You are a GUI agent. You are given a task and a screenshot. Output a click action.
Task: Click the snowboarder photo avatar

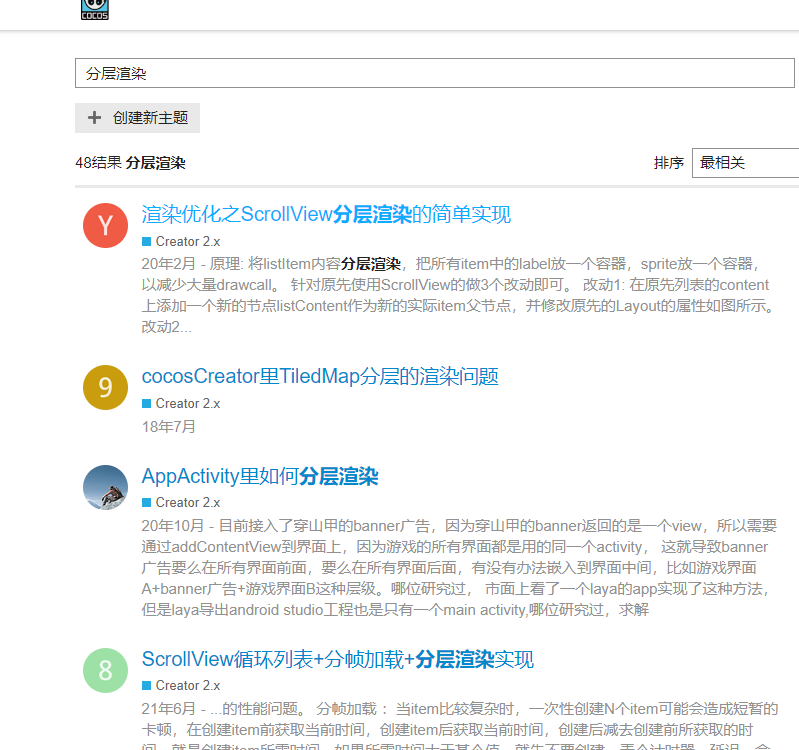pyautogui.click(x=105, y=487)
